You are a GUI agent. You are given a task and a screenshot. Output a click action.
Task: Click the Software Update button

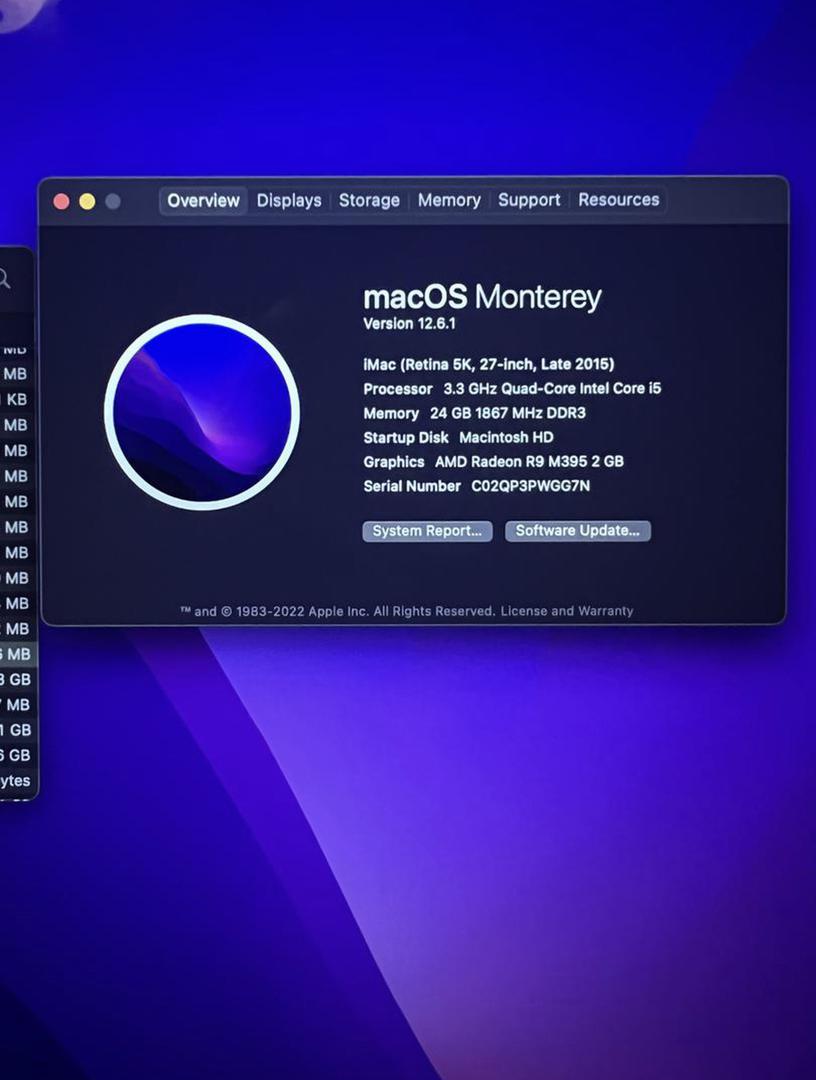(x=578, y=531)
